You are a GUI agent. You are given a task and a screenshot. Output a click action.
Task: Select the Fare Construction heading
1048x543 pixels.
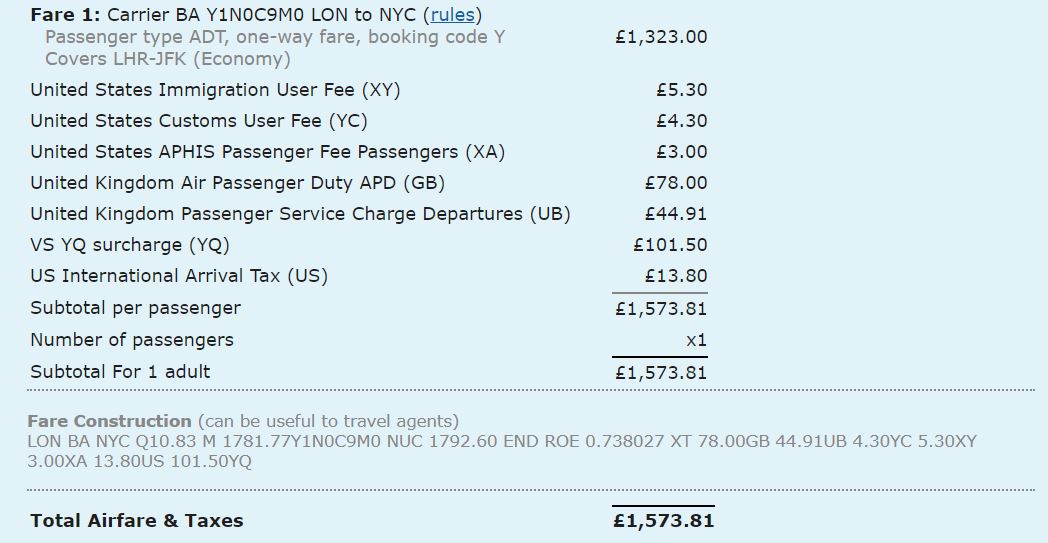click(110, 421)
